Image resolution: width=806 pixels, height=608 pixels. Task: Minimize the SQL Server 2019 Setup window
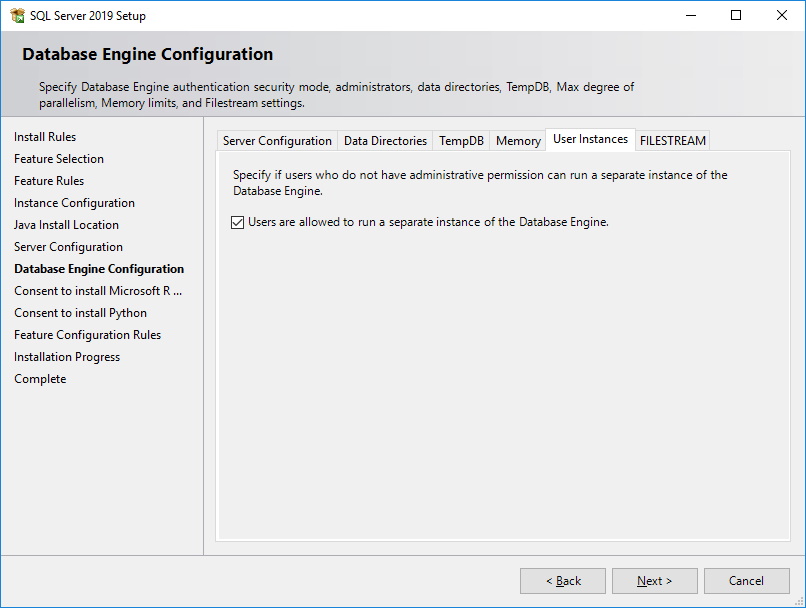(x=691, y=15)
